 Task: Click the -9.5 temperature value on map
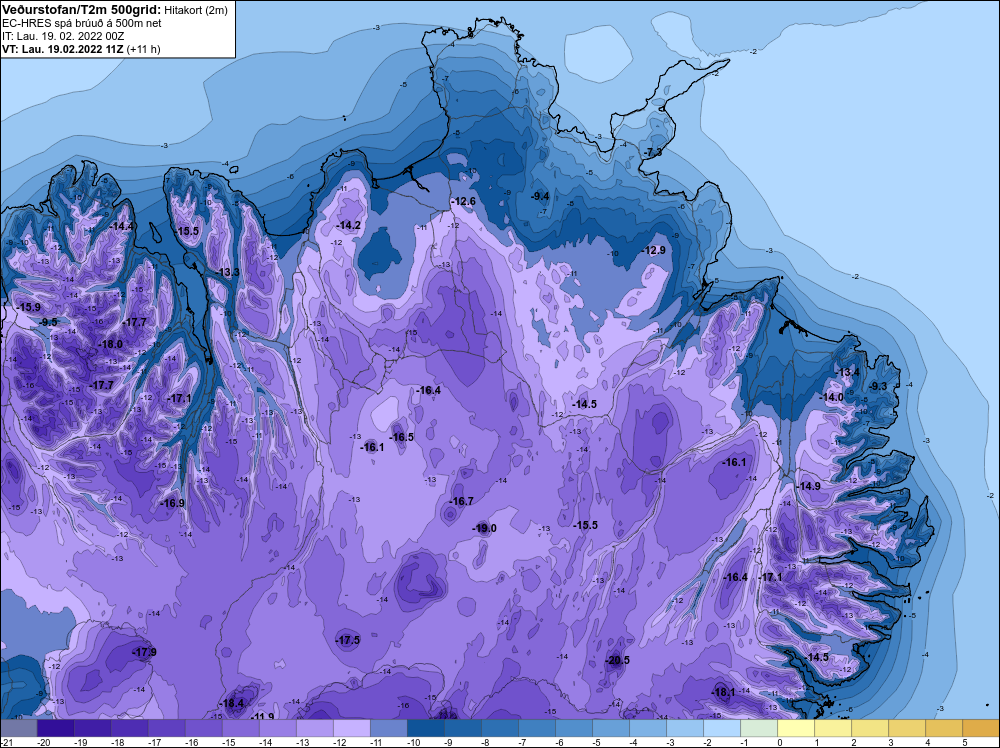coord(47,322)
